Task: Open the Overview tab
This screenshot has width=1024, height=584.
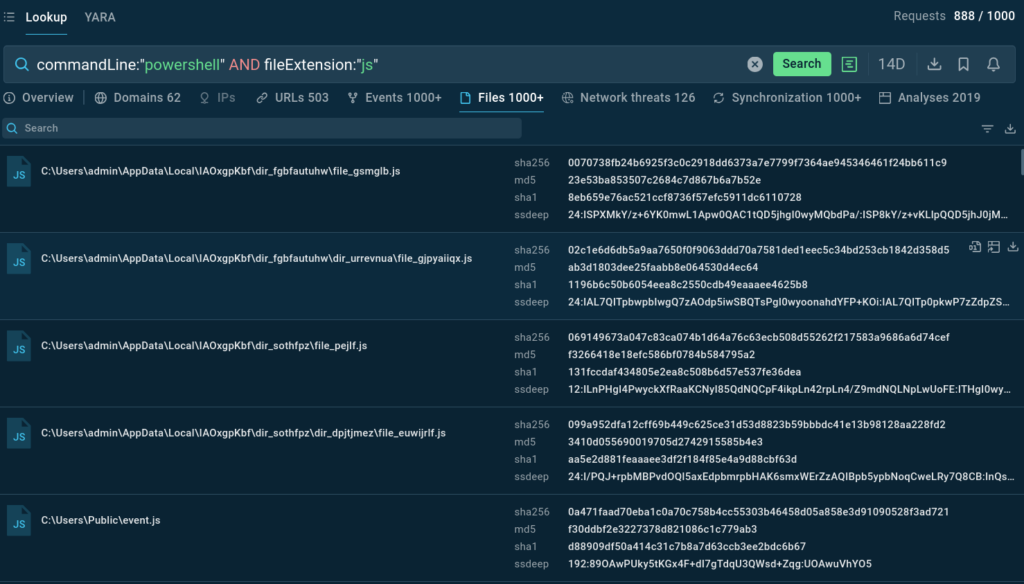Action: (x=39, y=98)
